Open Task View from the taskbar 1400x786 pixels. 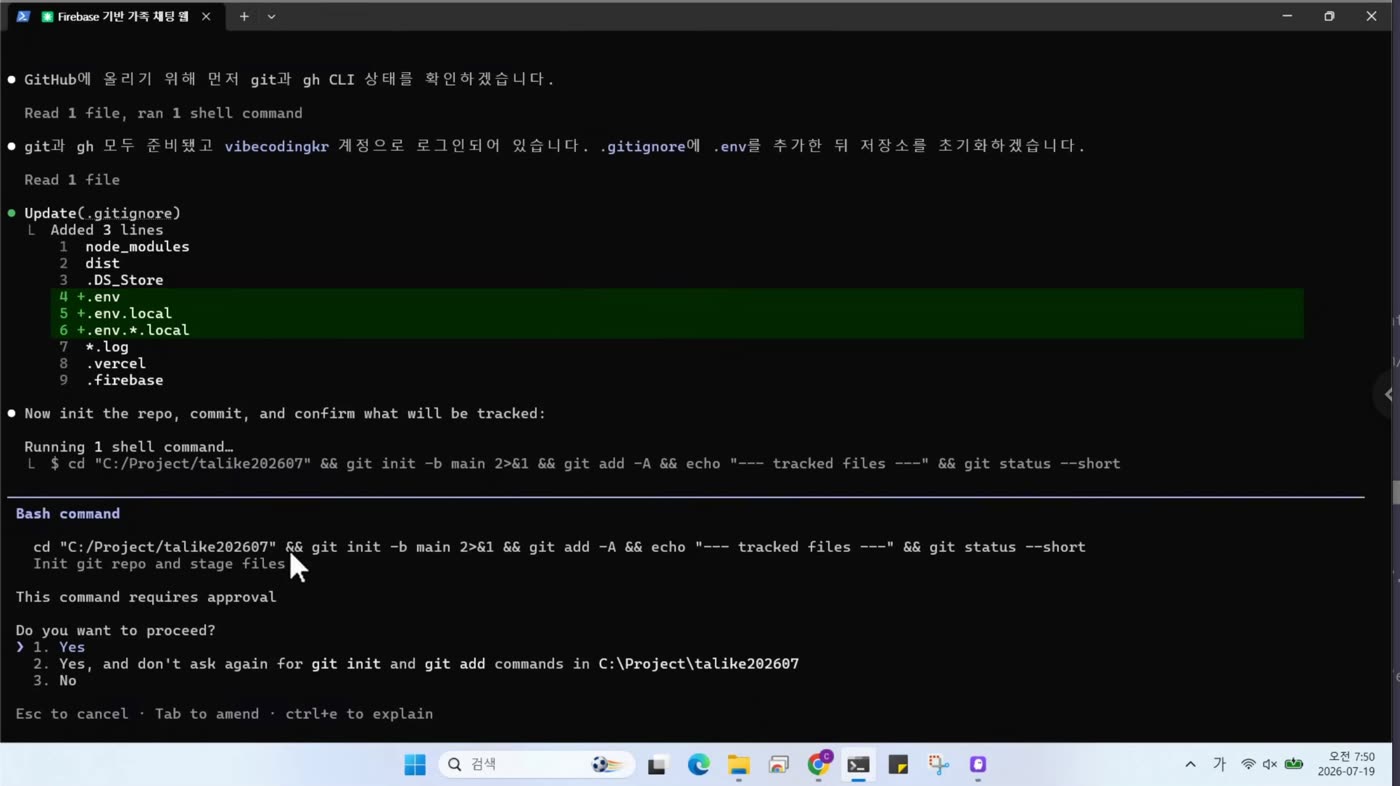pyautogui.click(x=657, y=765)
